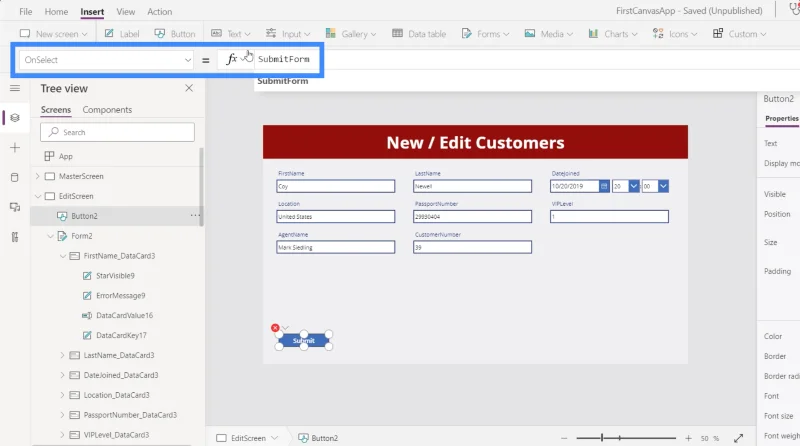Expand DateJoined_DataCard3 node
Screen dimensions: 800x446
click(62, 375)
